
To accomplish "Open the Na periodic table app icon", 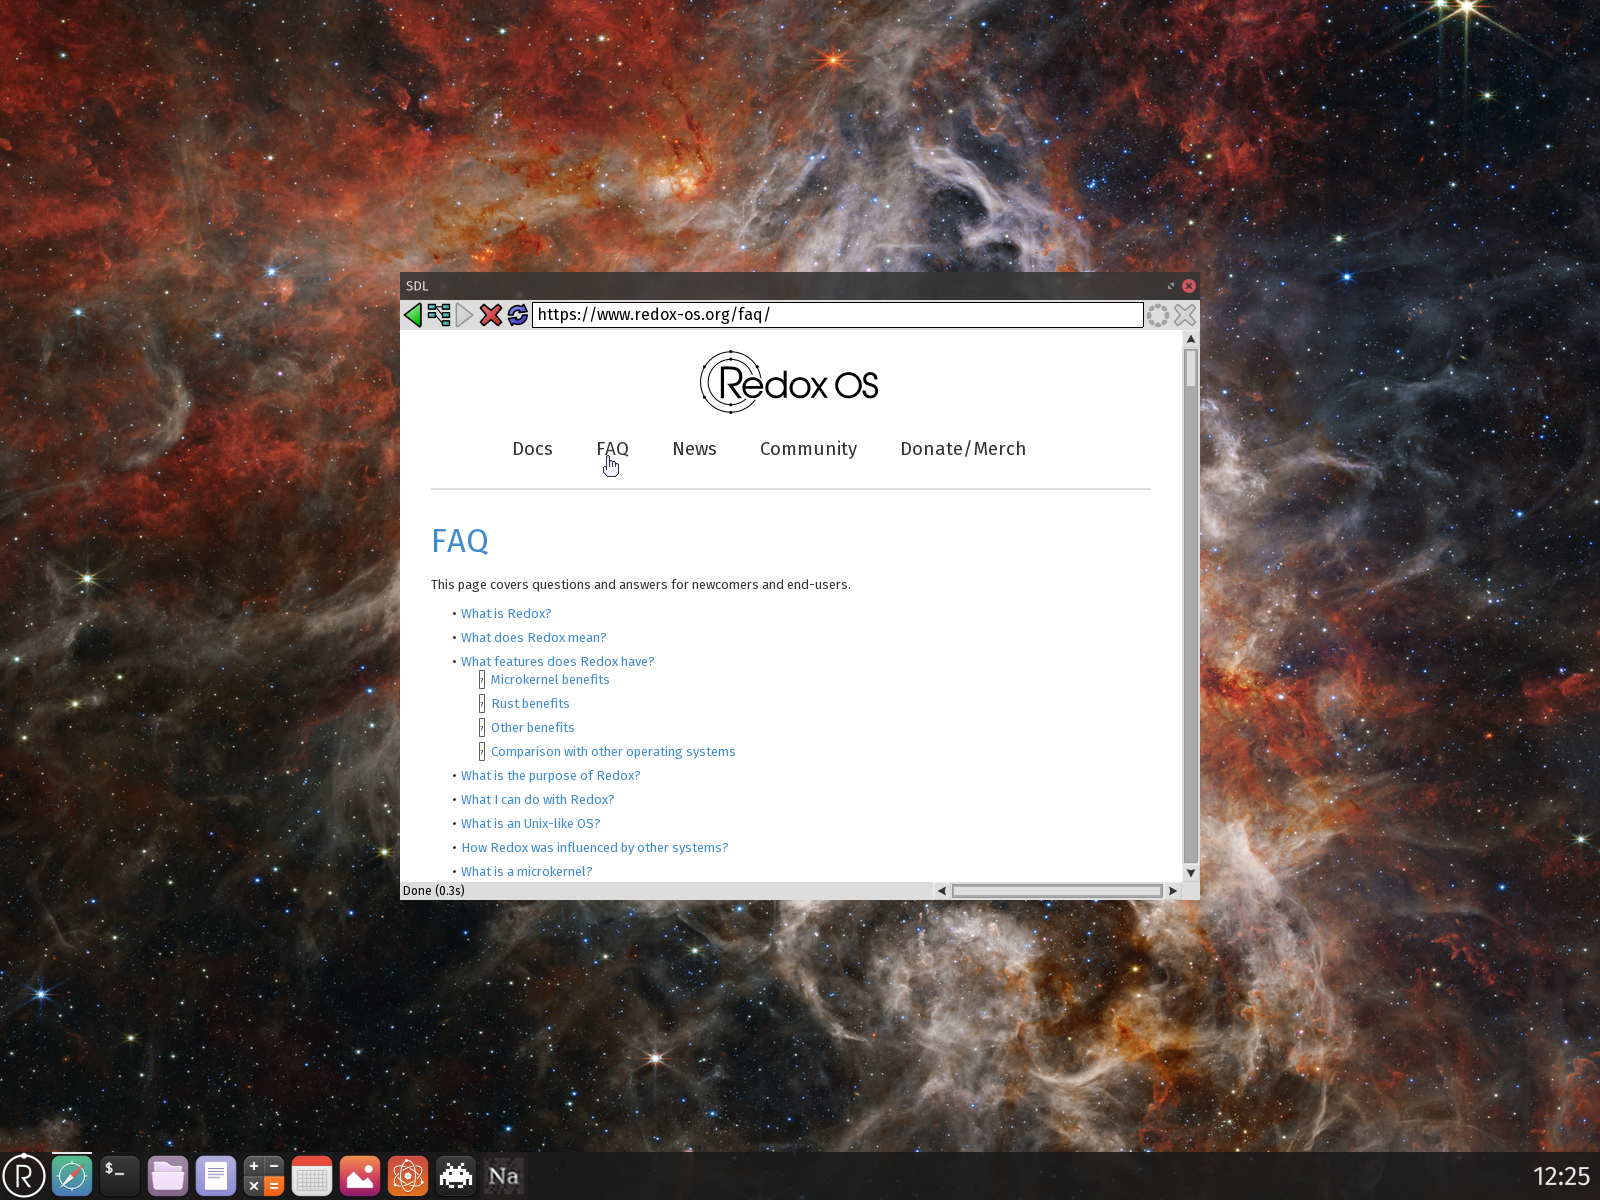I will tap(504, 1176).
